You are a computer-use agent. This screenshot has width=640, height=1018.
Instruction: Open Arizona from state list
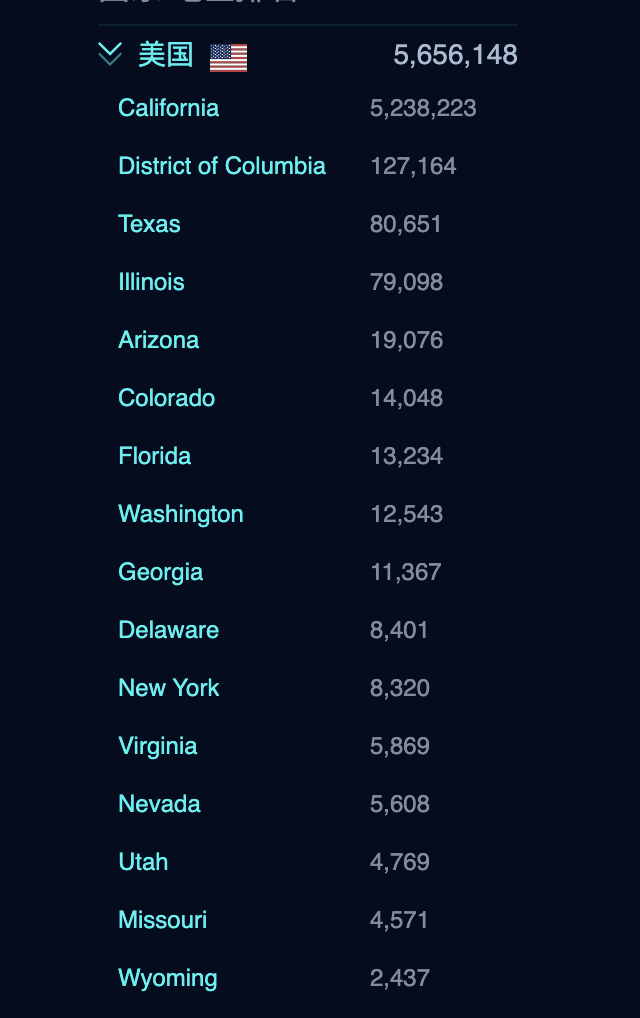click(x=158, y=340)
